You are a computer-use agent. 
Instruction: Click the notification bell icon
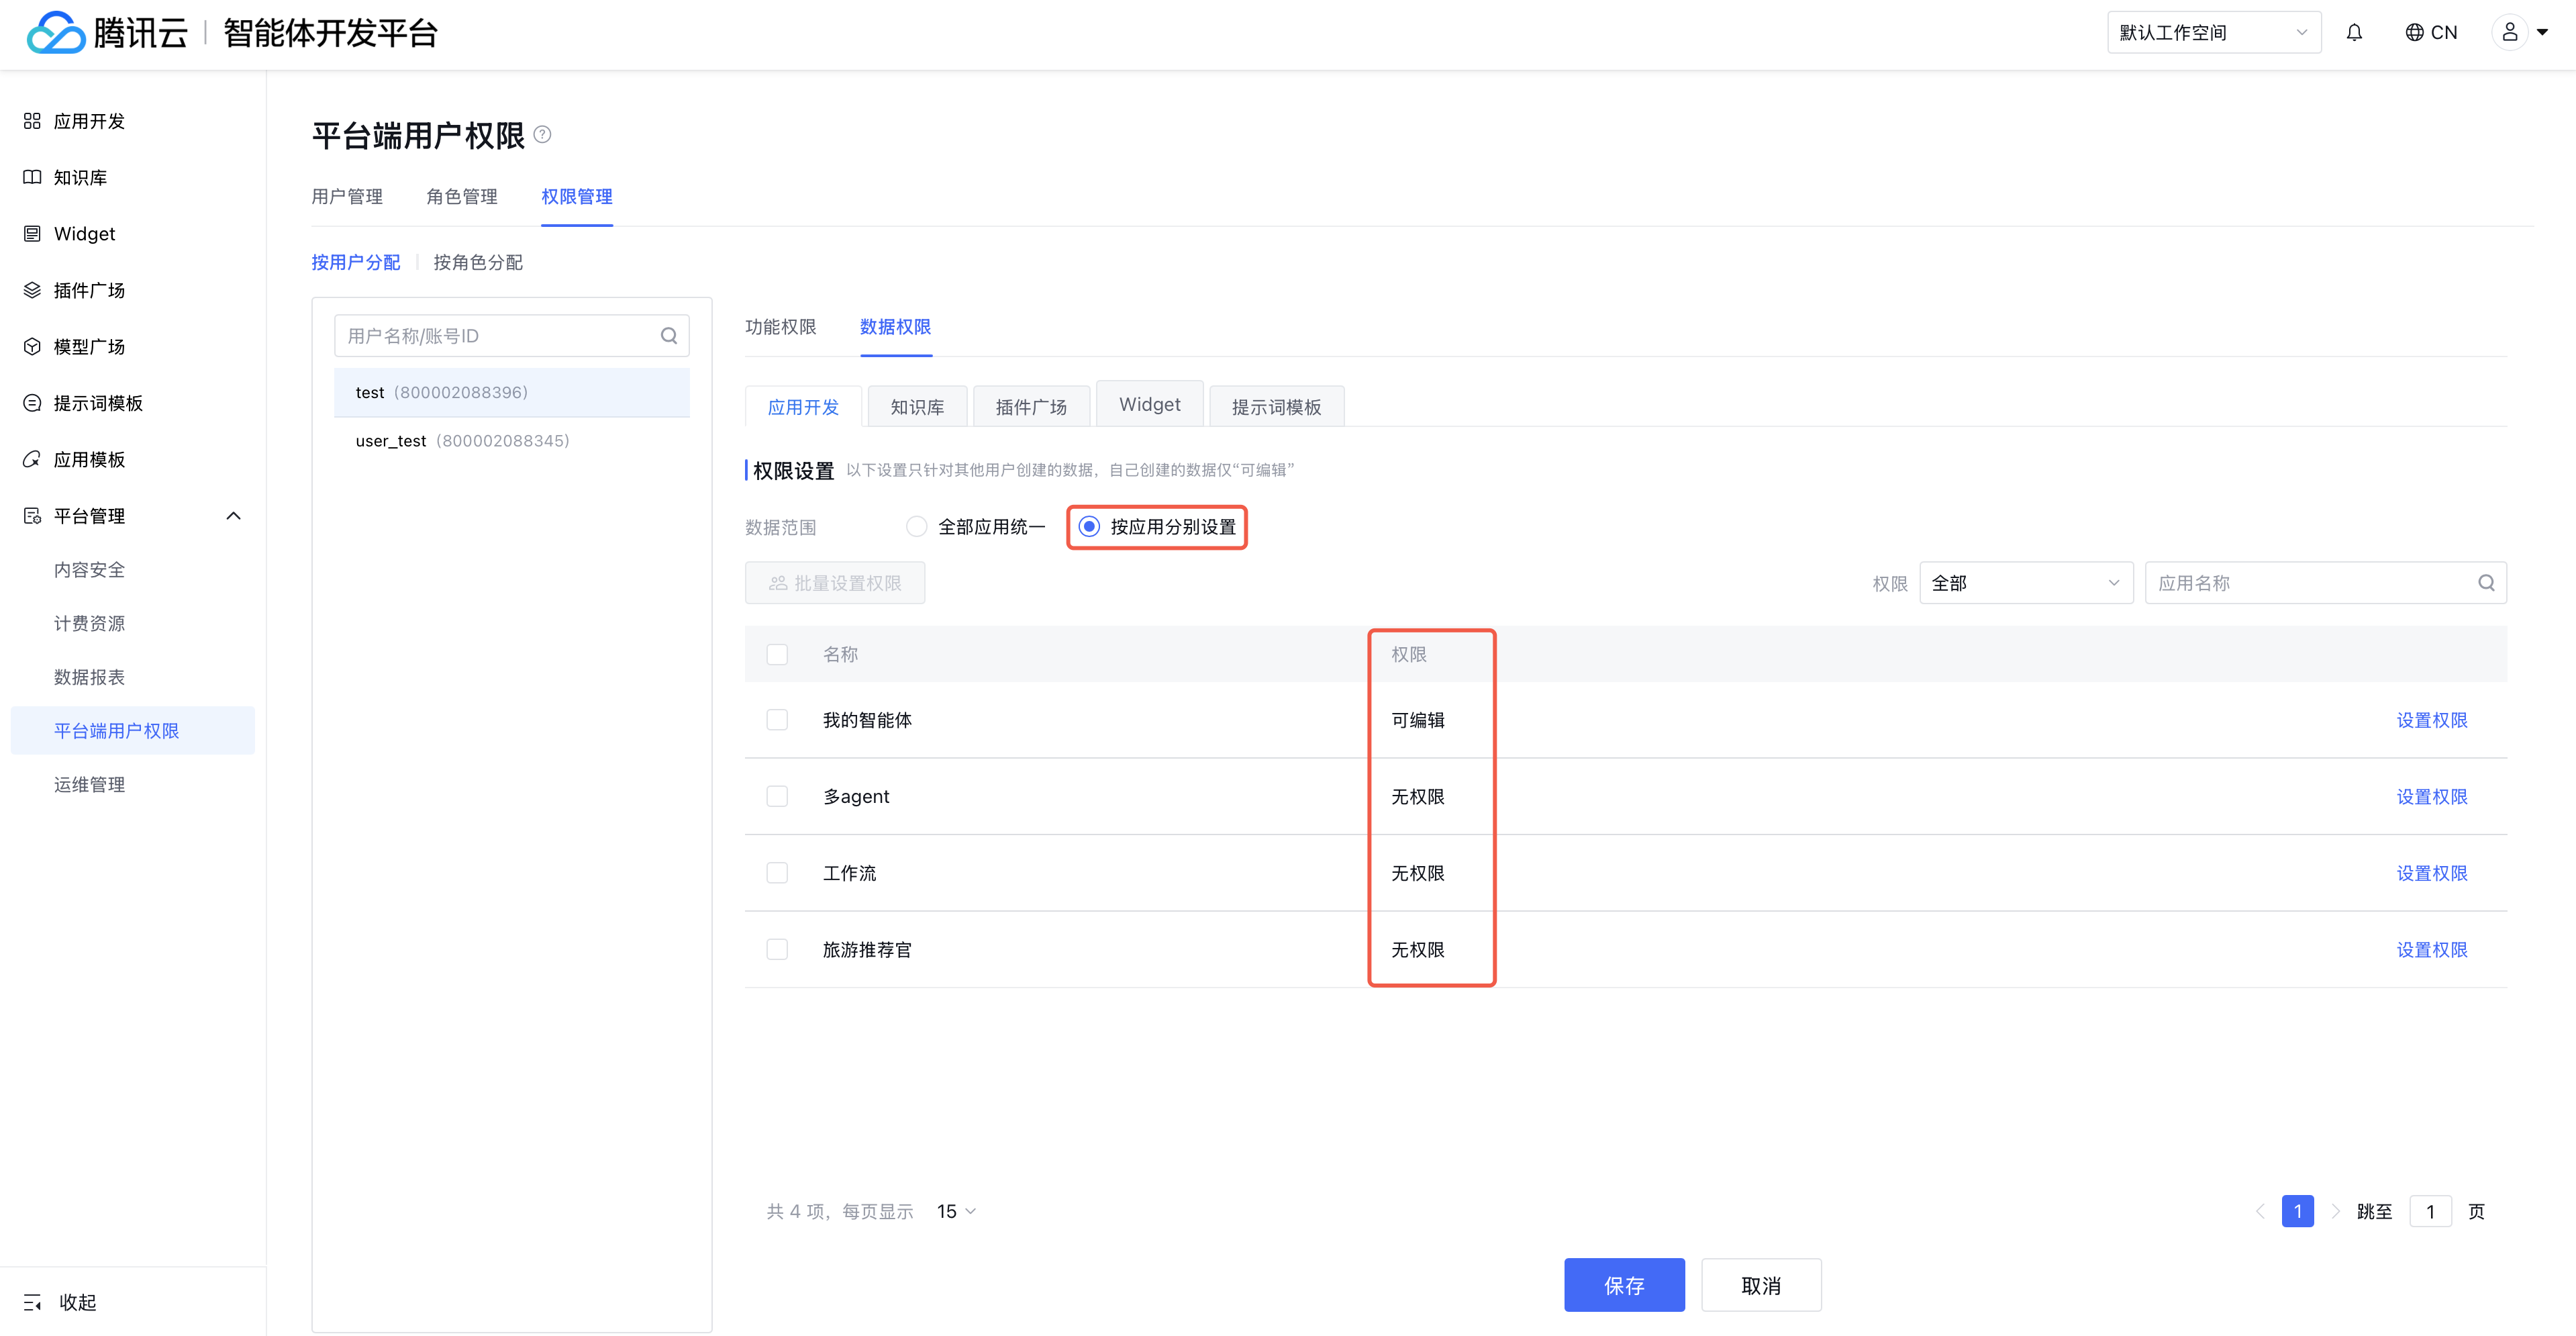(2354, 33)
